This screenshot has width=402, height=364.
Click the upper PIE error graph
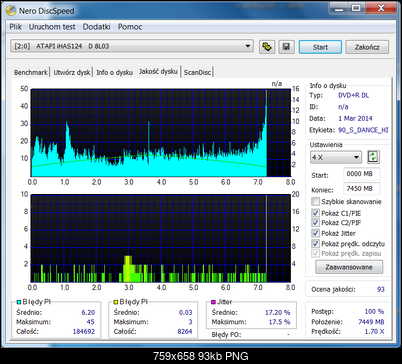[161, 133]
